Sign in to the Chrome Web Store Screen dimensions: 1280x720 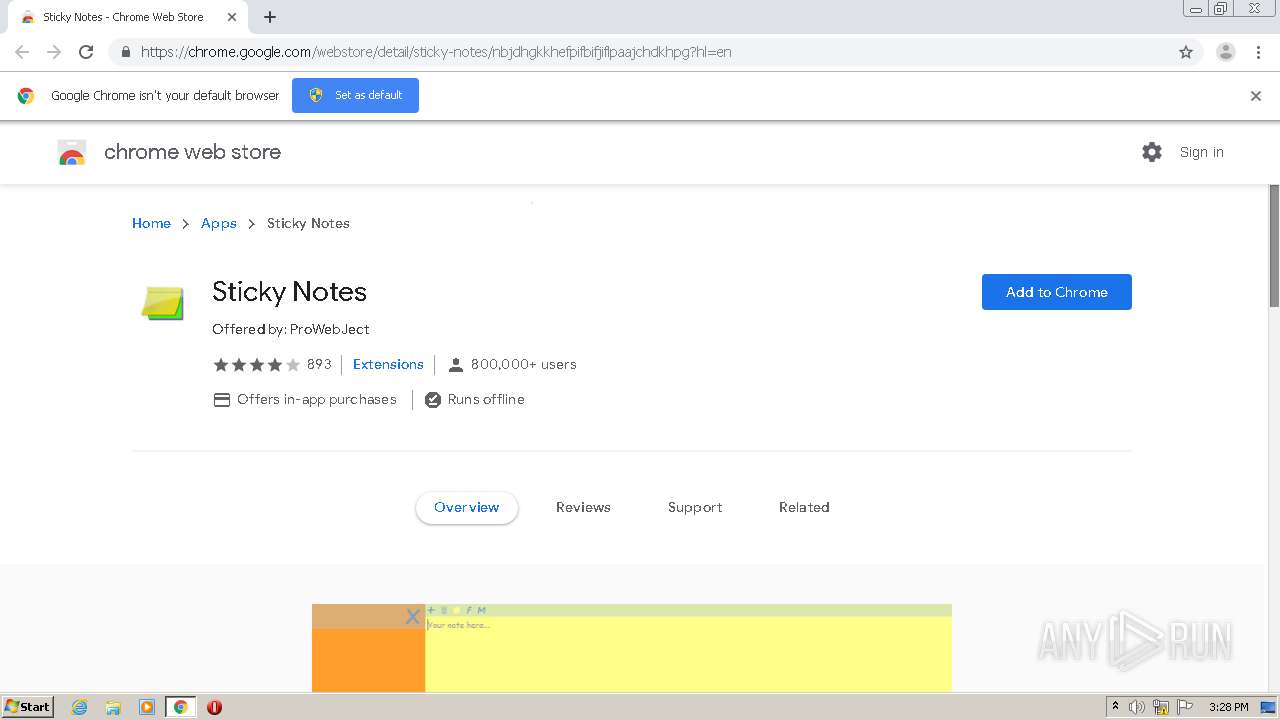click(1201, 152)
